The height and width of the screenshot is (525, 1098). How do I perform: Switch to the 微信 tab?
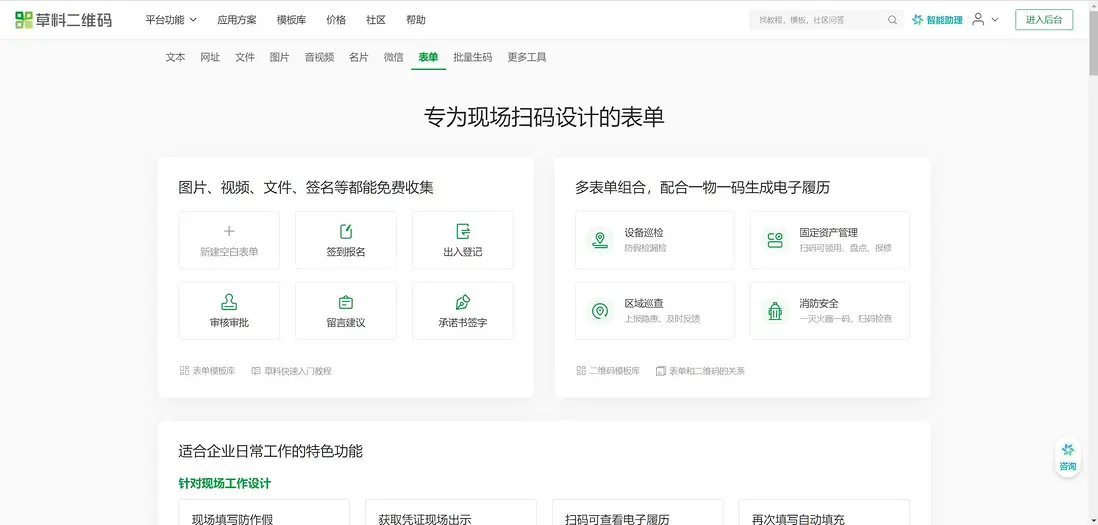[x=394, y=57]
